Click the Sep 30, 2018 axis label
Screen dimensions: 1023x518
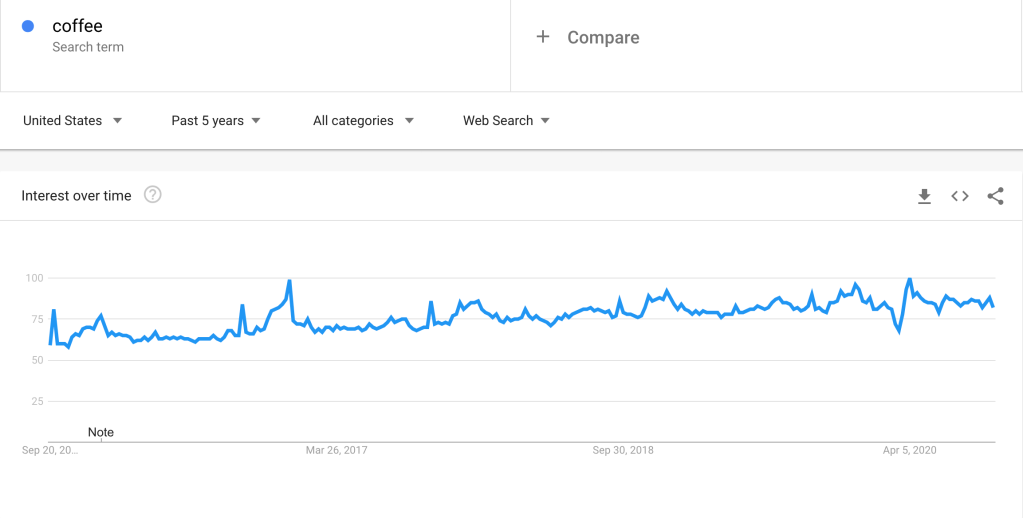[623, 450]
